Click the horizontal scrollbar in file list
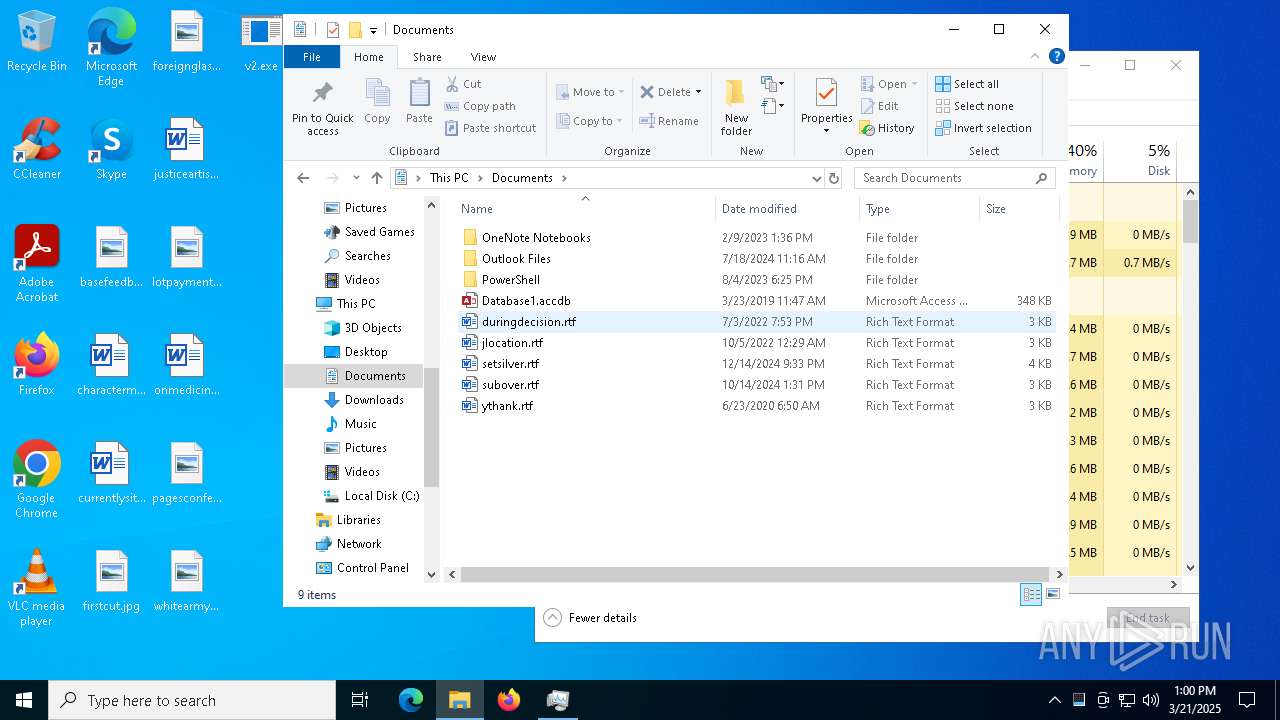 tap(754, 575)
